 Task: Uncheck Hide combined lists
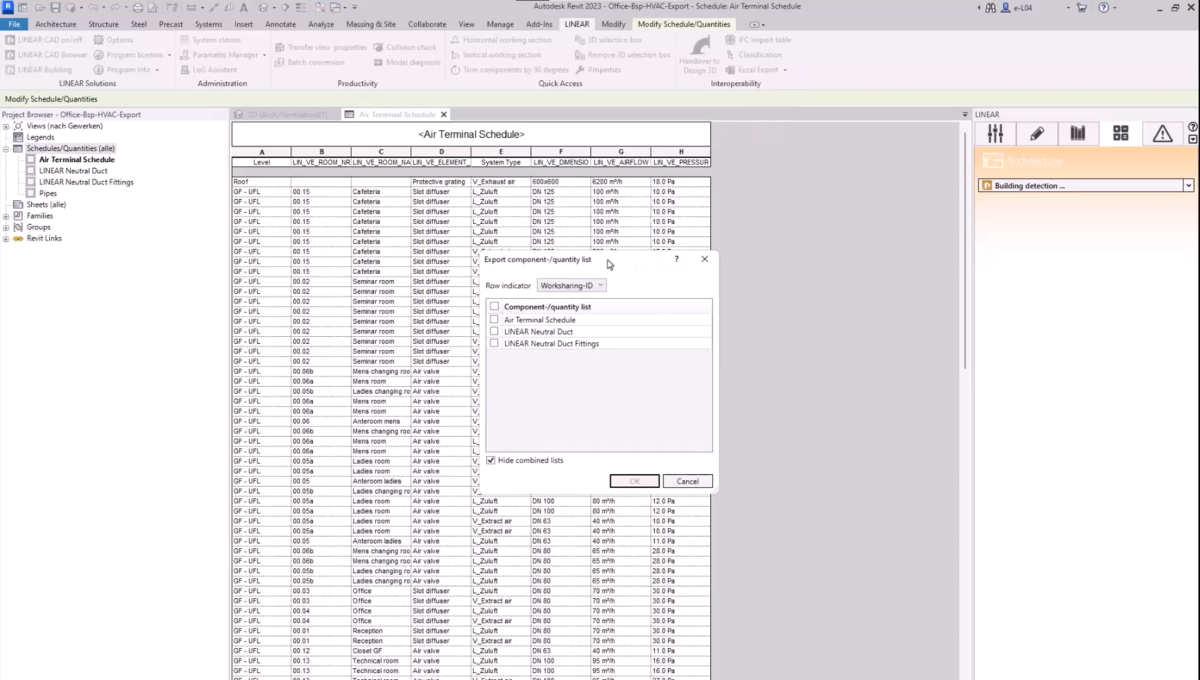point(490,459)
